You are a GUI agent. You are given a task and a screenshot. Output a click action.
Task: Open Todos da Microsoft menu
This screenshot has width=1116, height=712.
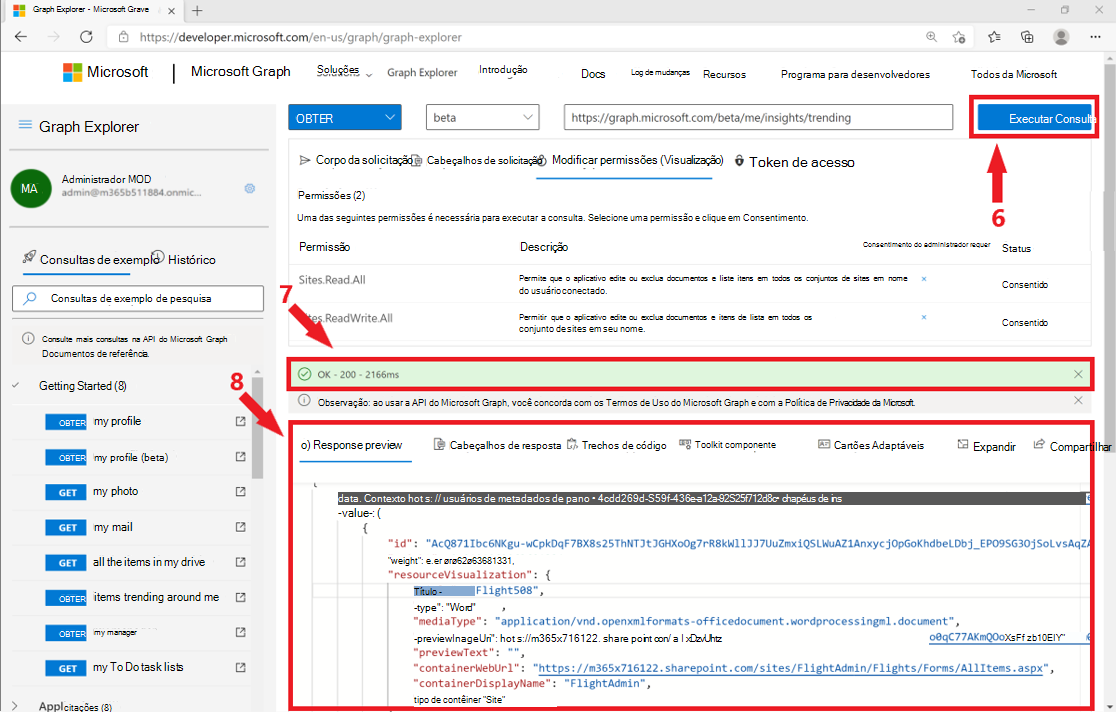[1014, 74]
